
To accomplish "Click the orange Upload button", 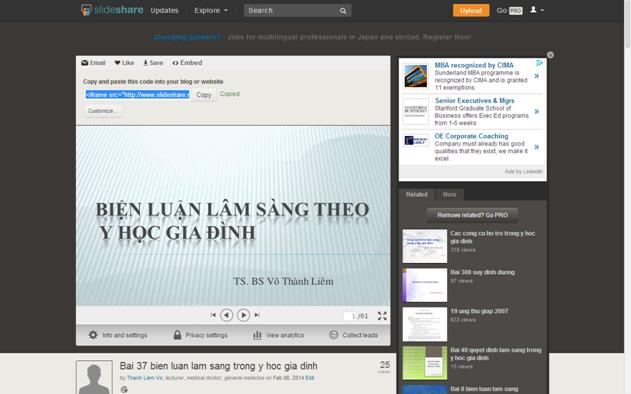I will click(471, 10).
